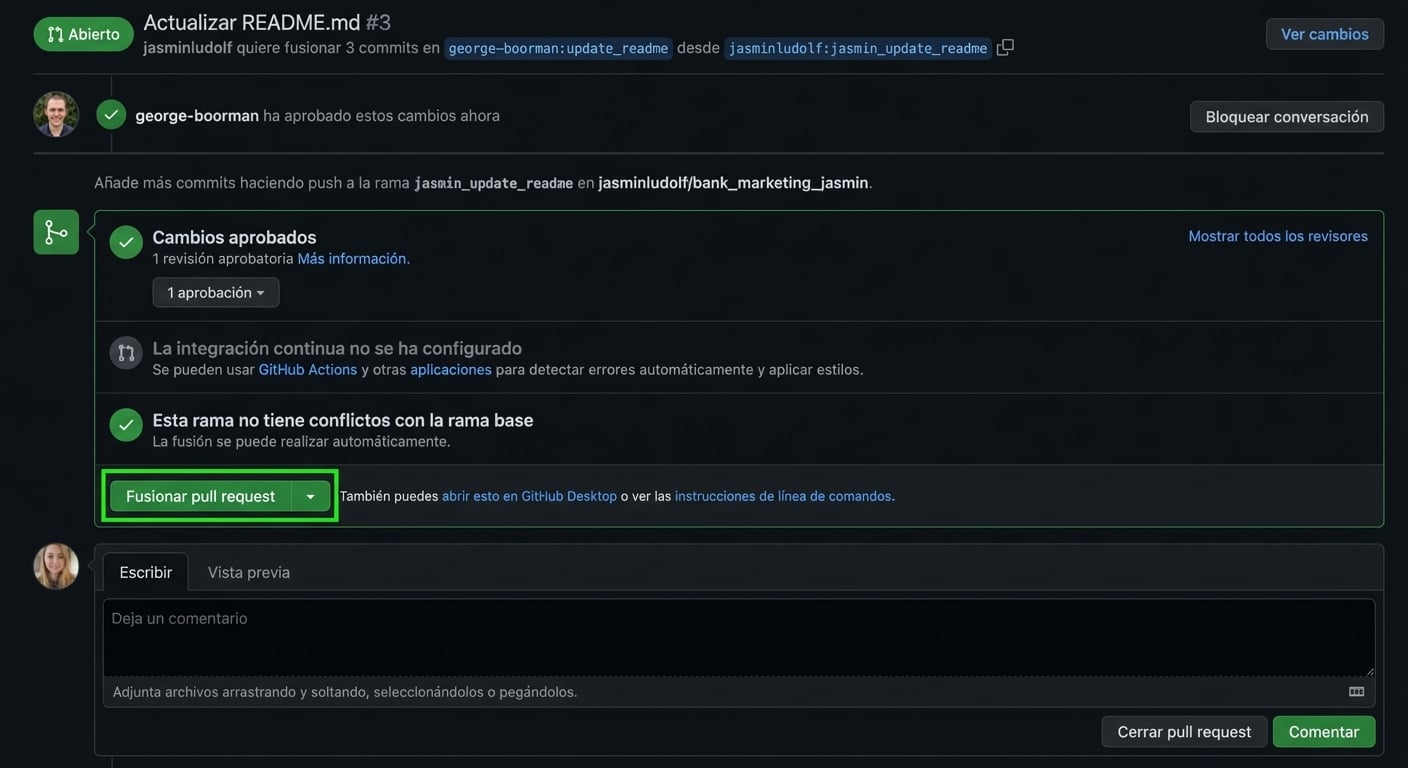
Task: Click Fusionar pull request button
Action: tap(201, 496)
